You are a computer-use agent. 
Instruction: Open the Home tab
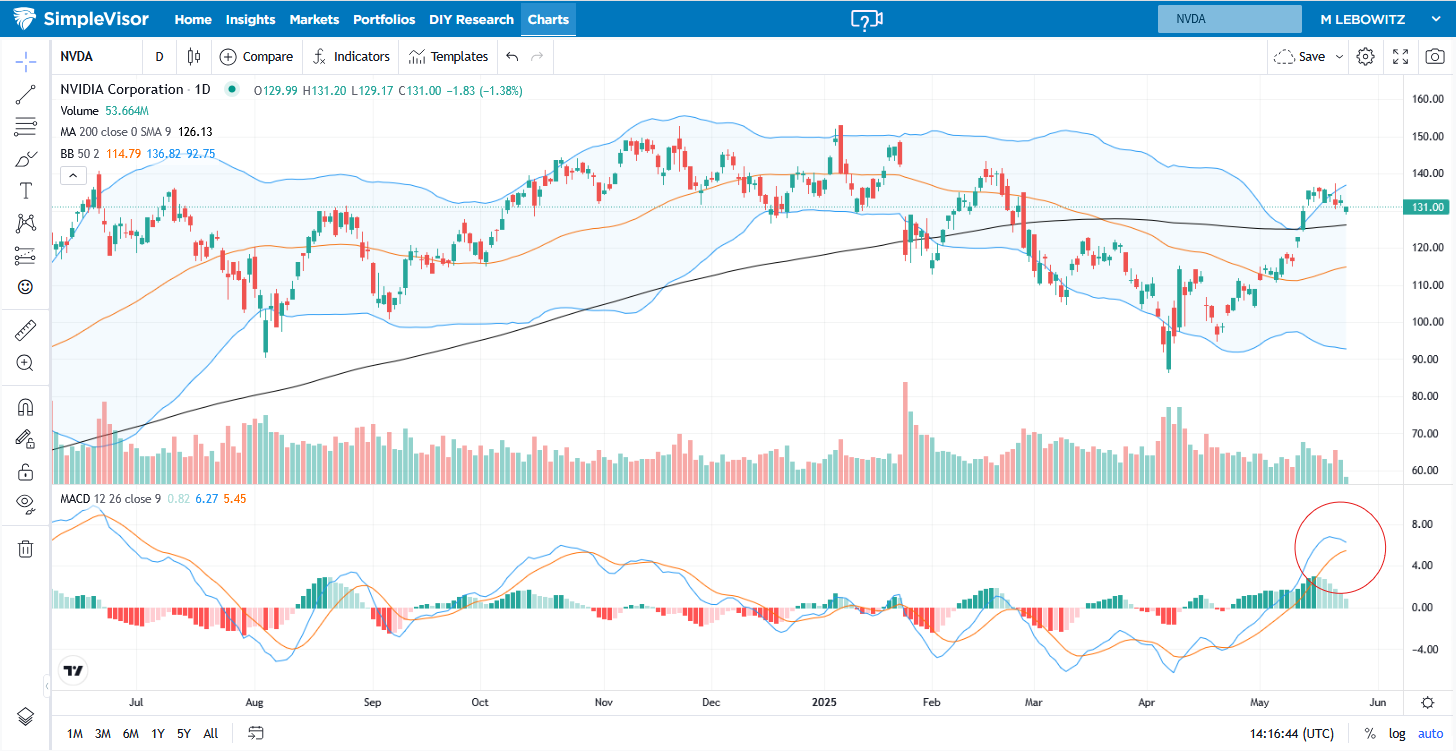pyautogui.click(x=193, y=19)
